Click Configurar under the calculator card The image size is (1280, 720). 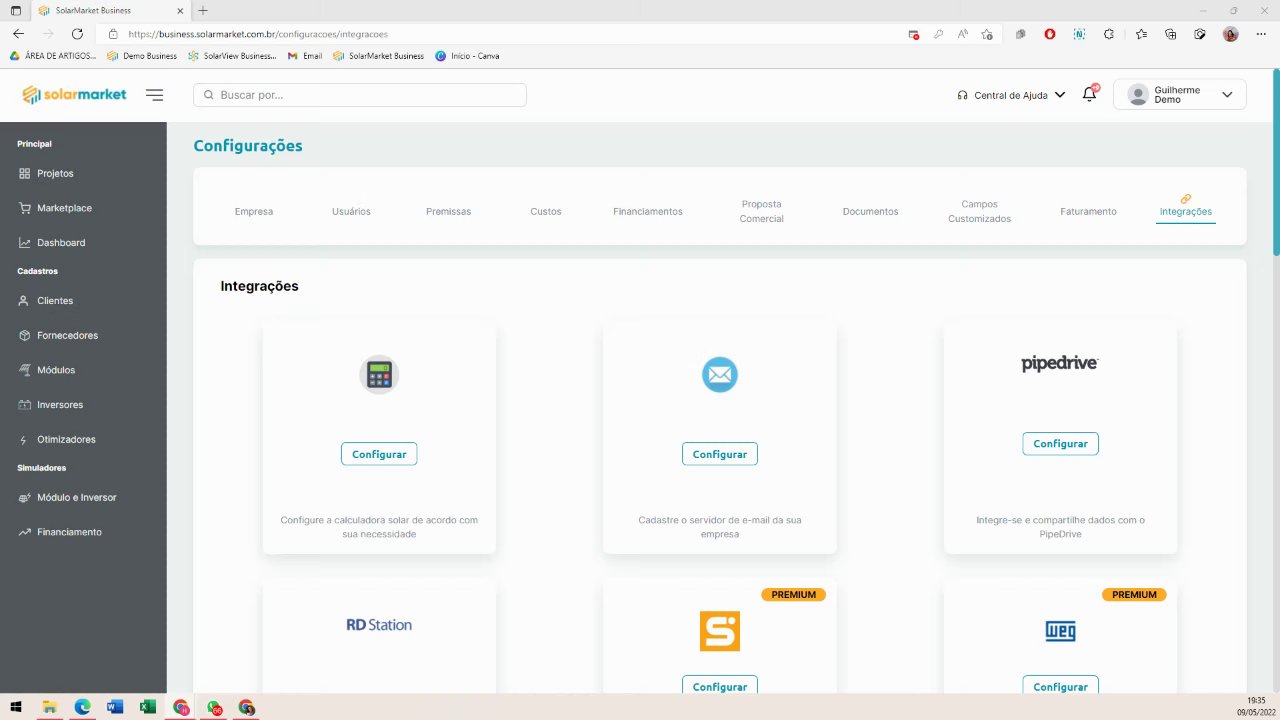[379, 454]
